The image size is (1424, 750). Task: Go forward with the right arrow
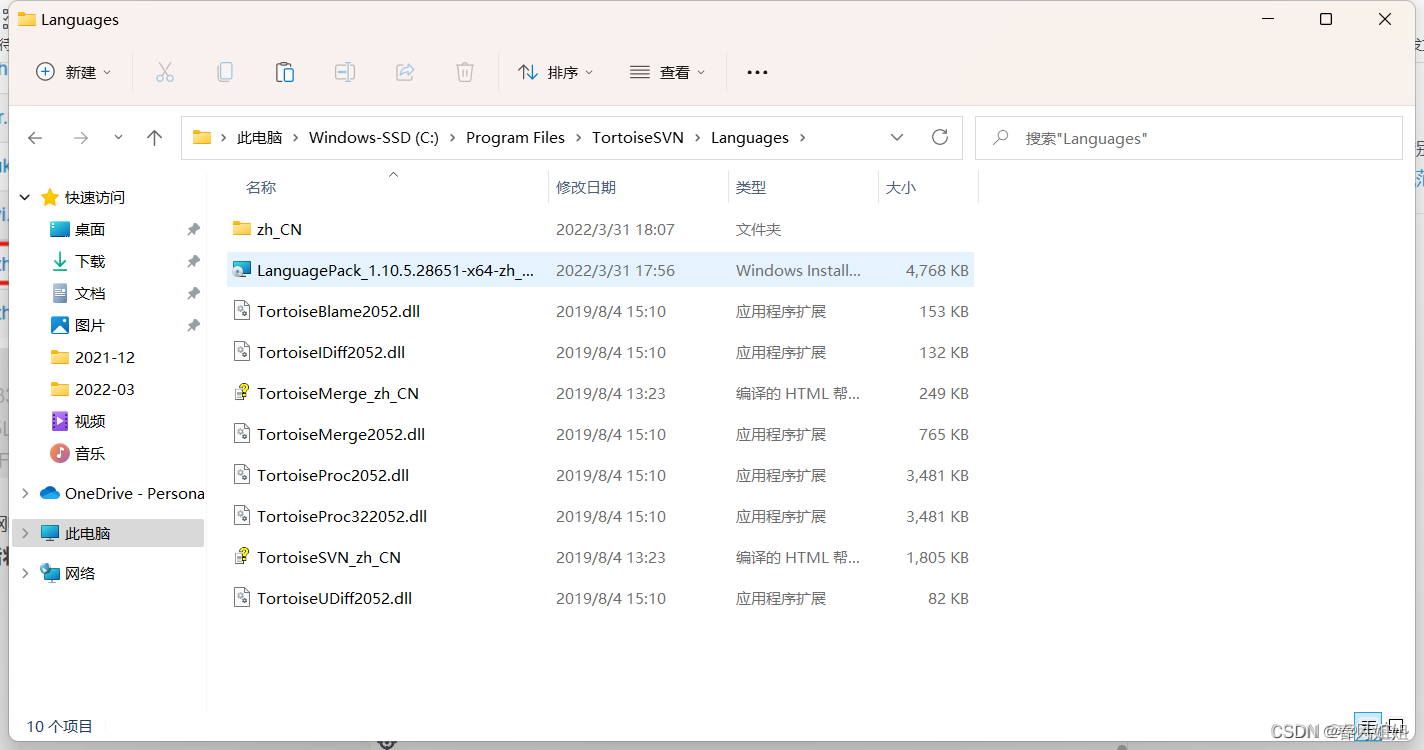[81, 138]
